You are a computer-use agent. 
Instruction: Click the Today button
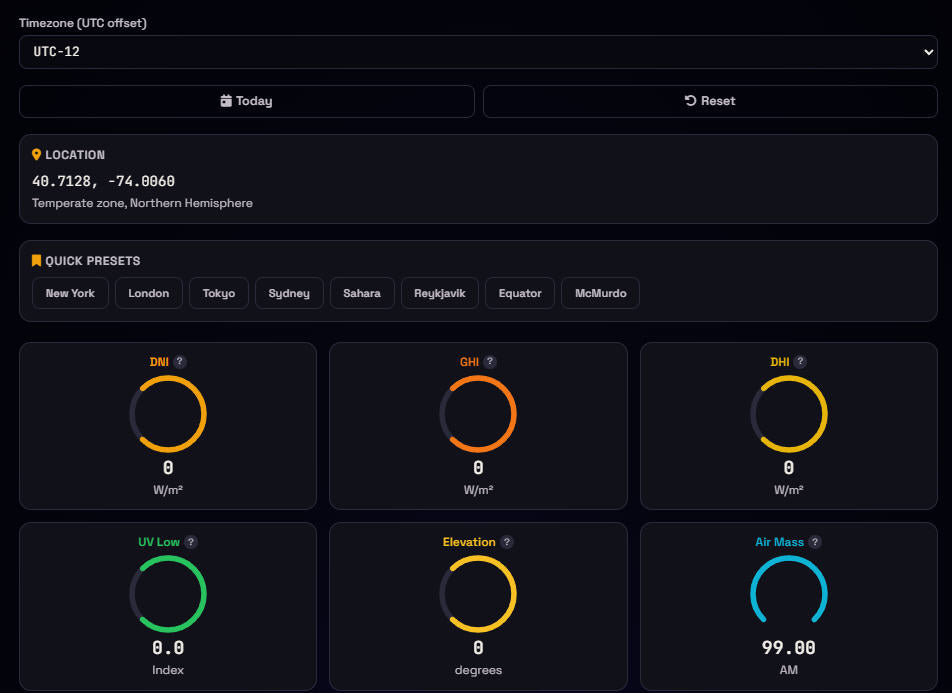tap(246, 101)
